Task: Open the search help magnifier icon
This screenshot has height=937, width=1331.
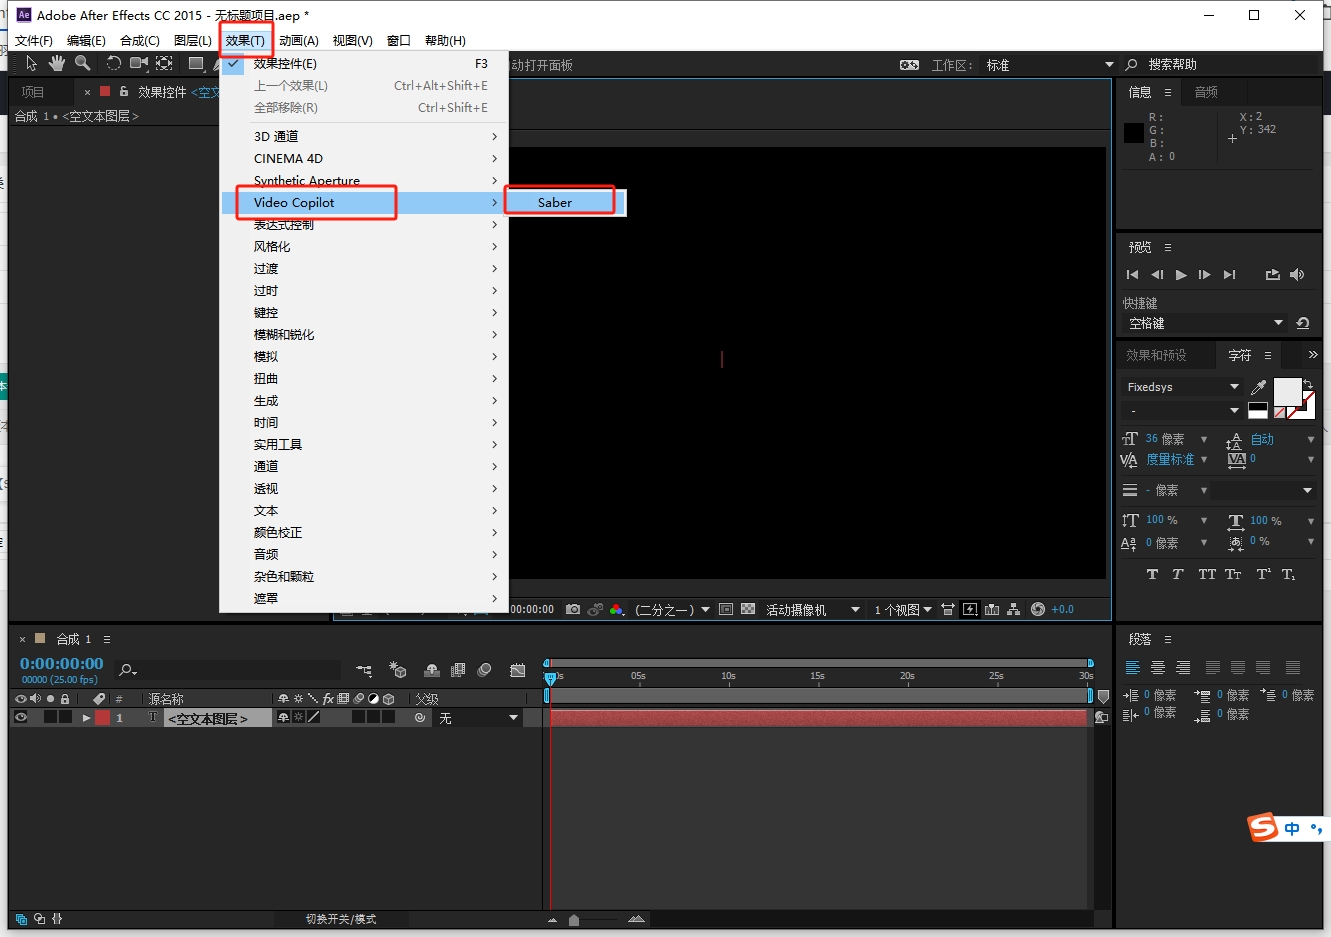Action: pos(1131,65)
